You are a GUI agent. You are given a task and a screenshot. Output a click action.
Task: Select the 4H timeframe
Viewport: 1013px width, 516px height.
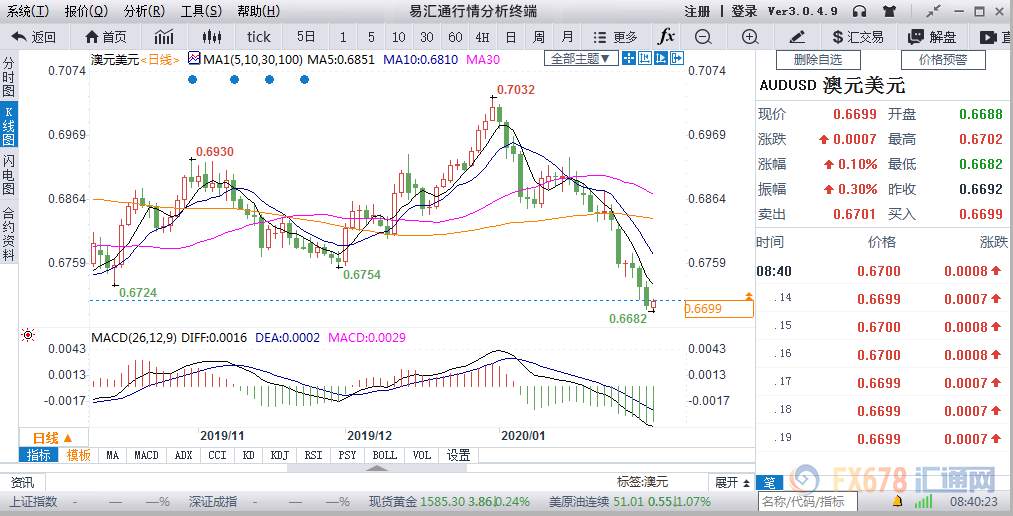(481, 37)
